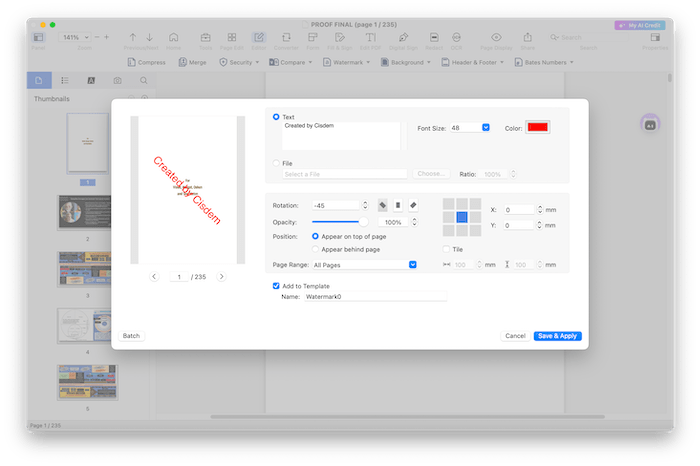Expand the Security menu
700x466 pixels.
[x=239, y=62]
